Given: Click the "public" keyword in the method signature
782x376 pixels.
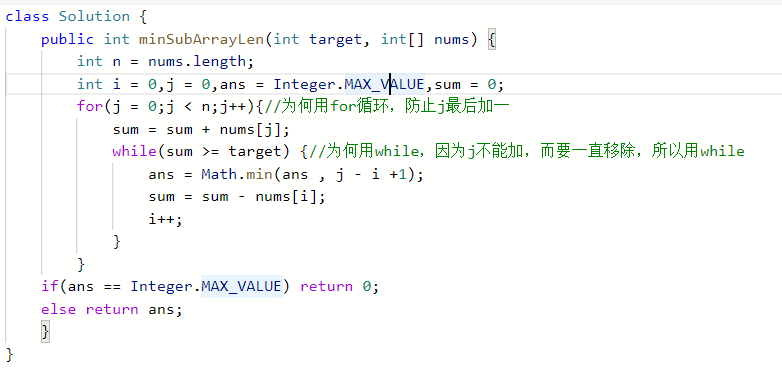Looking at the screenshot, I should (67, 39).
